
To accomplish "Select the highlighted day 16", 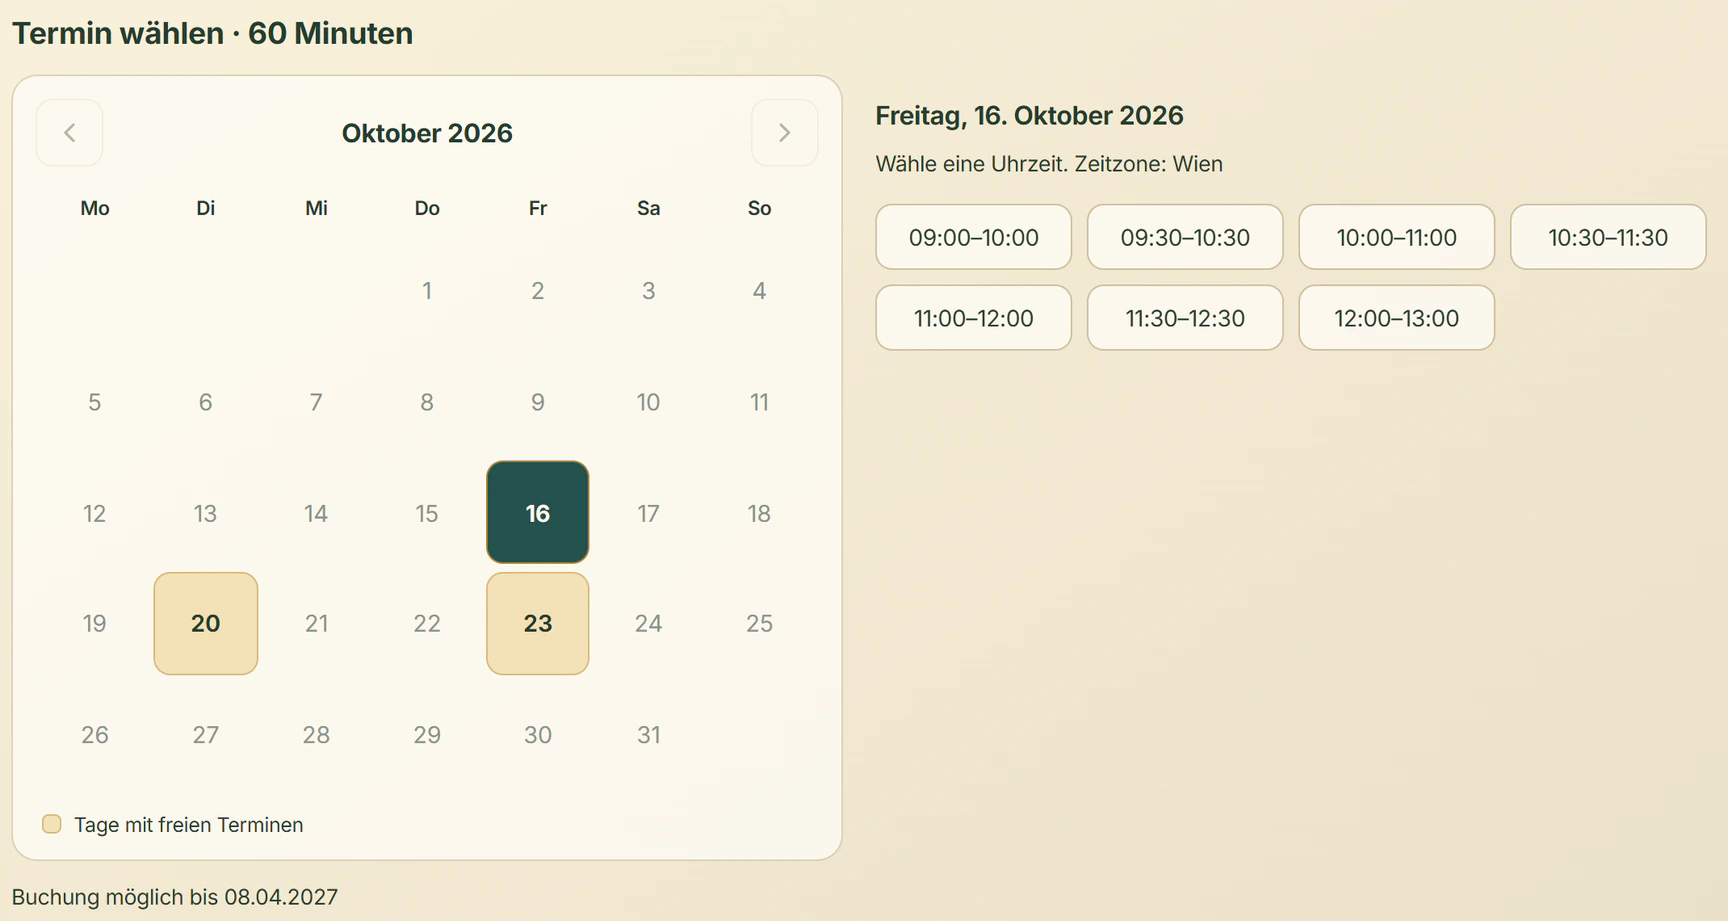I will (538, 512).
